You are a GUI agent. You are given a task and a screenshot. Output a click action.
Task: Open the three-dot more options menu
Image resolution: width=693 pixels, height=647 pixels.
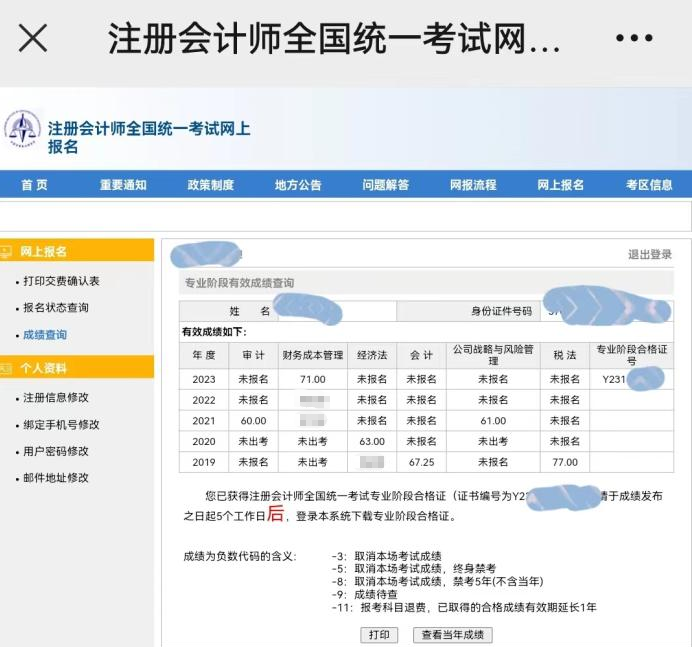click(634, 38)
